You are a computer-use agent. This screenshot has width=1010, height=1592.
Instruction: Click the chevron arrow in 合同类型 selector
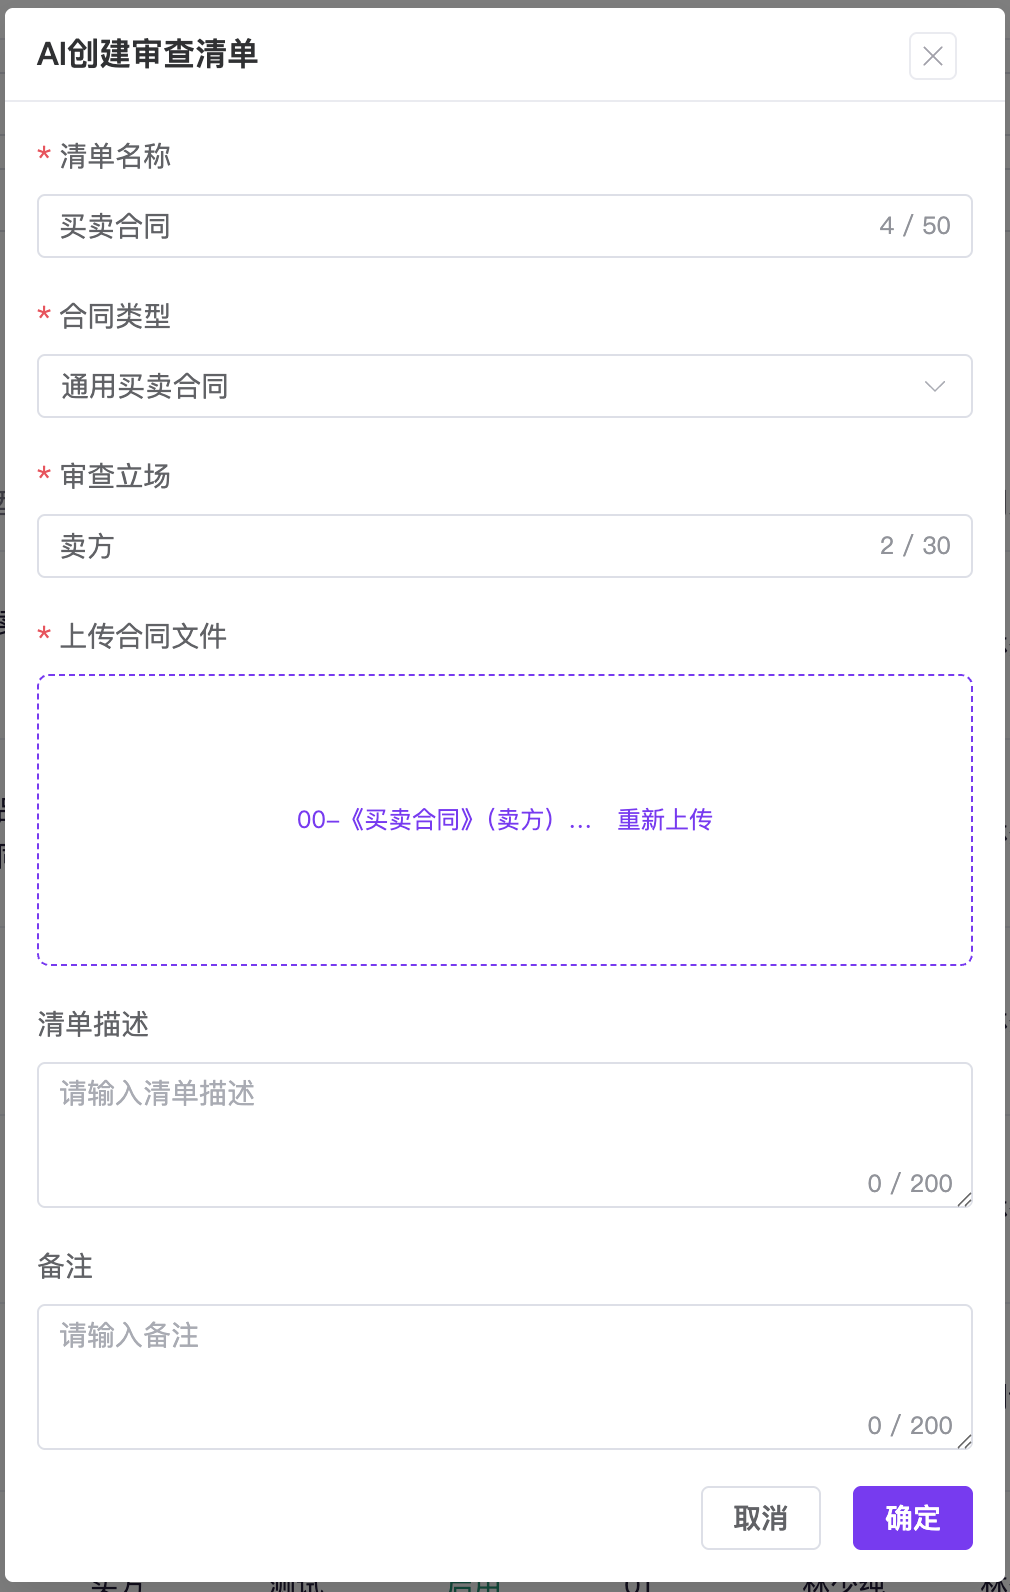(935, 386)
